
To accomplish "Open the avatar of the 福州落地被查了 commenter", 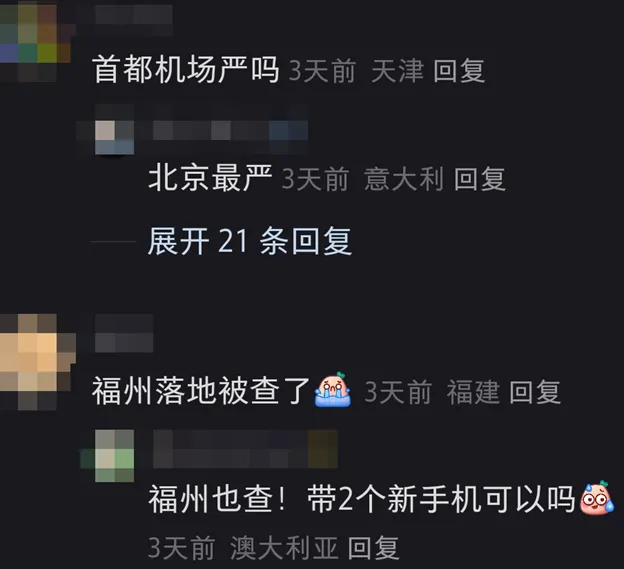I will [x=37, y=361].
